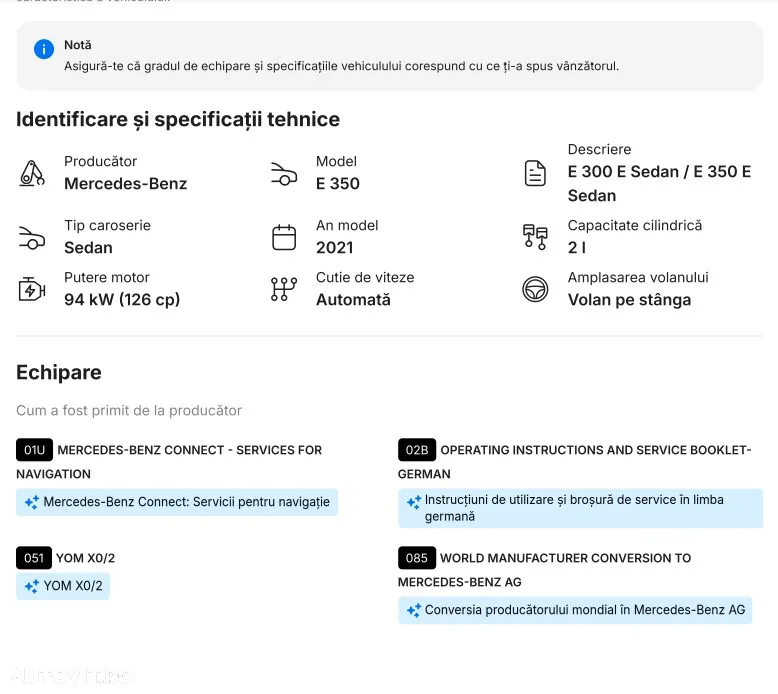778x694 pixels.
Task: Click the 'Putere motor' label
Action: pos(107,277)
